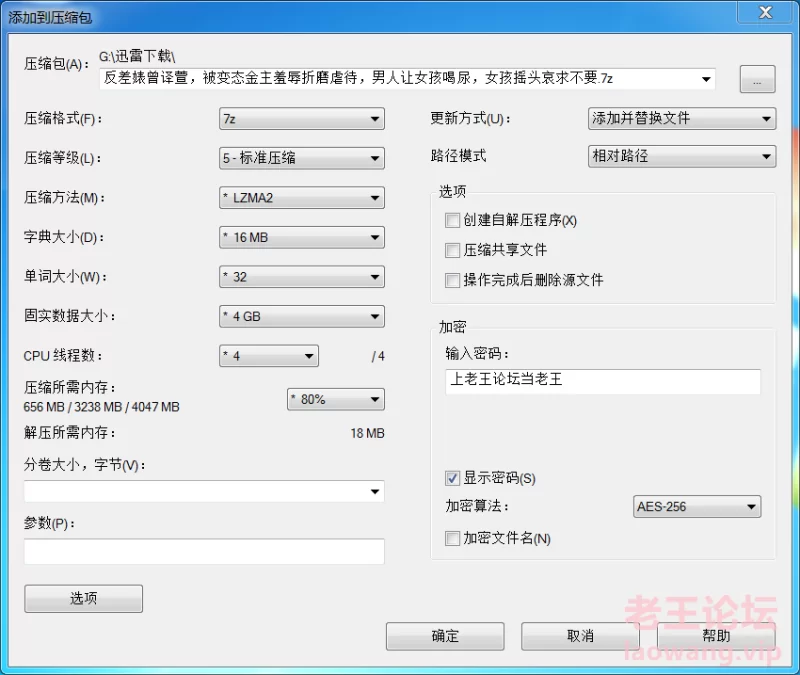This screenshot has height=675, width=800.
Task: Click the memory value 656 MB / 3238 MB / 4047 MB
Action: pos(102,407)
